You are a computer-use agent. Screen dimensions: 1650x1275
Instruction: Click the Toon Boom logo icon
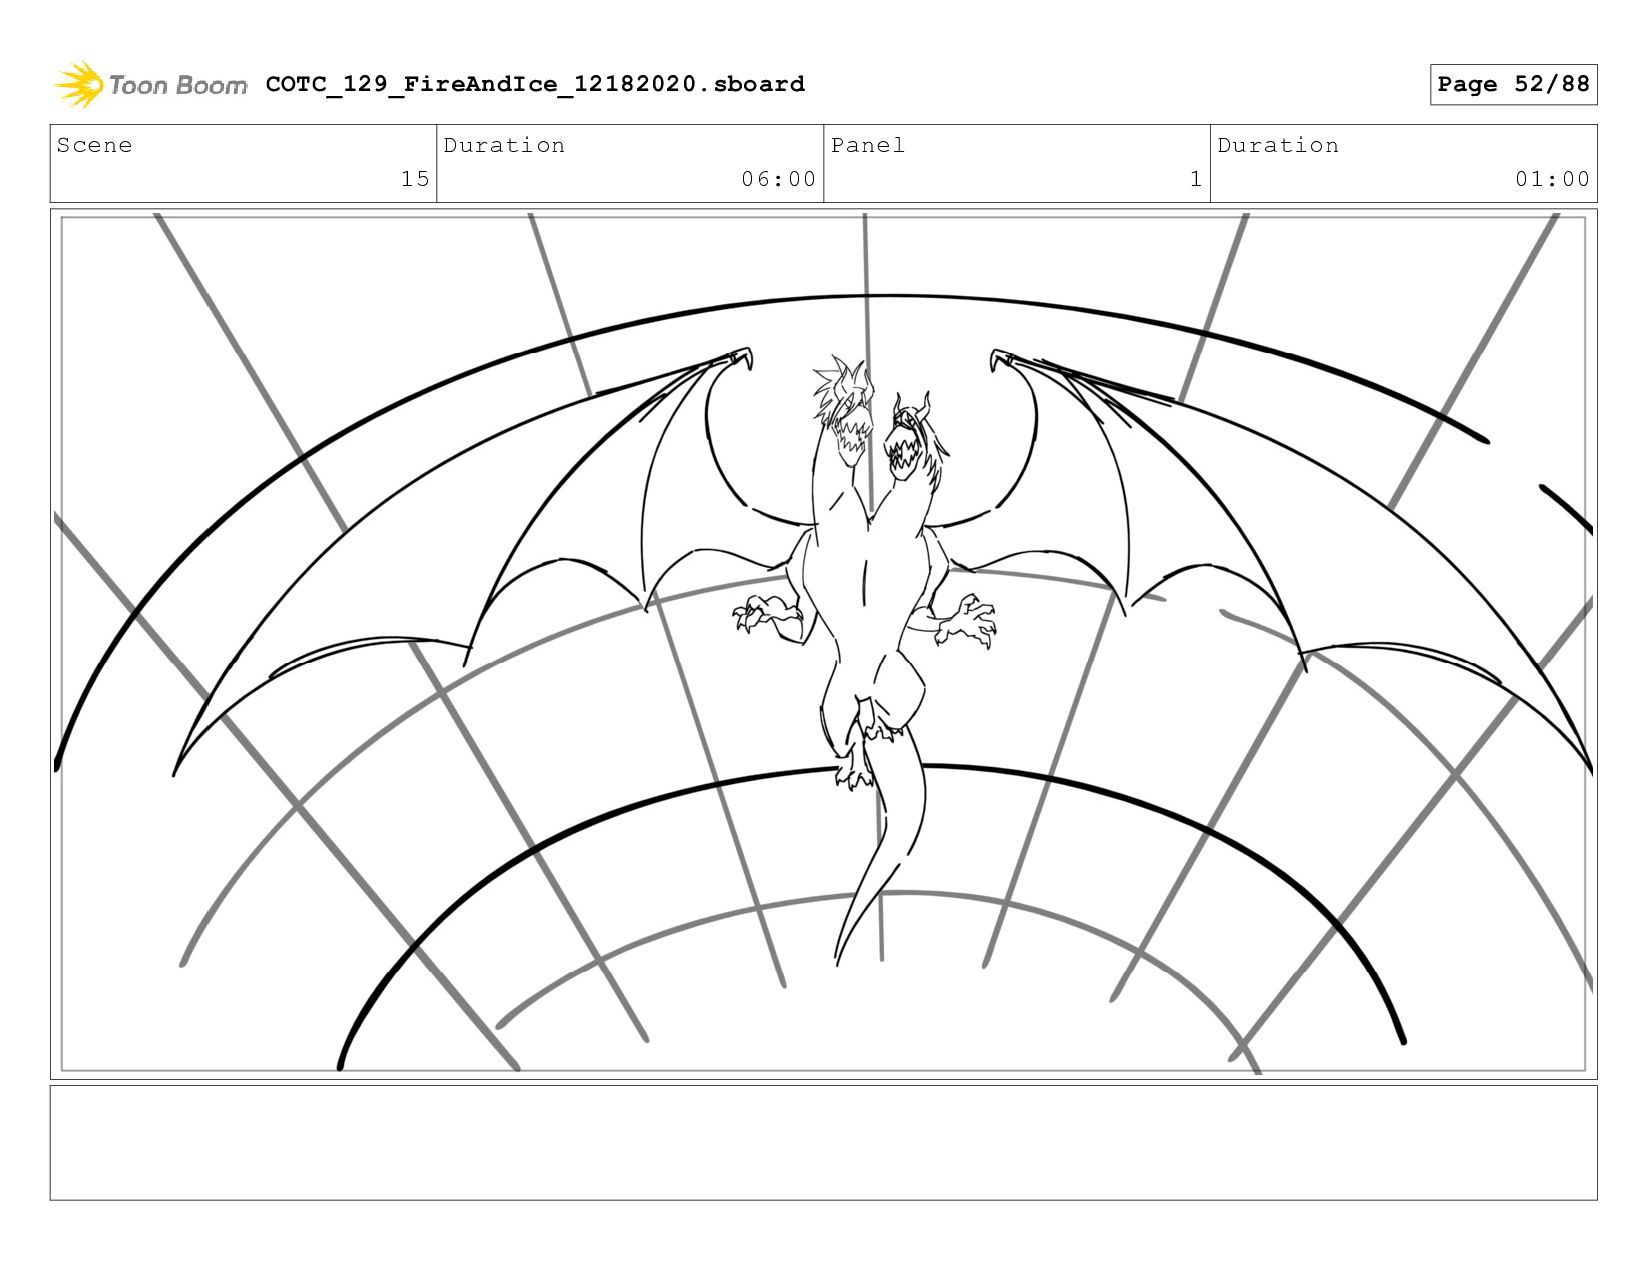point(79,84)
